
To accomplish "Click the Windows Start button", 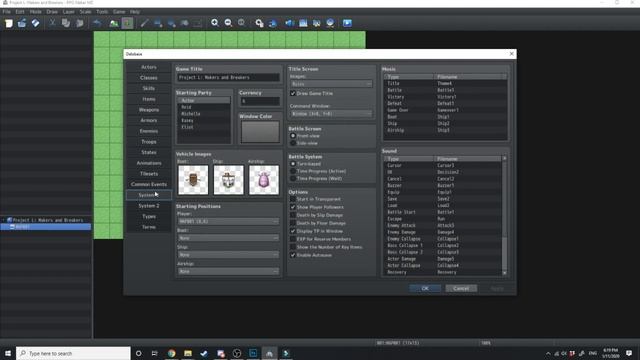I will click(8, 353).
